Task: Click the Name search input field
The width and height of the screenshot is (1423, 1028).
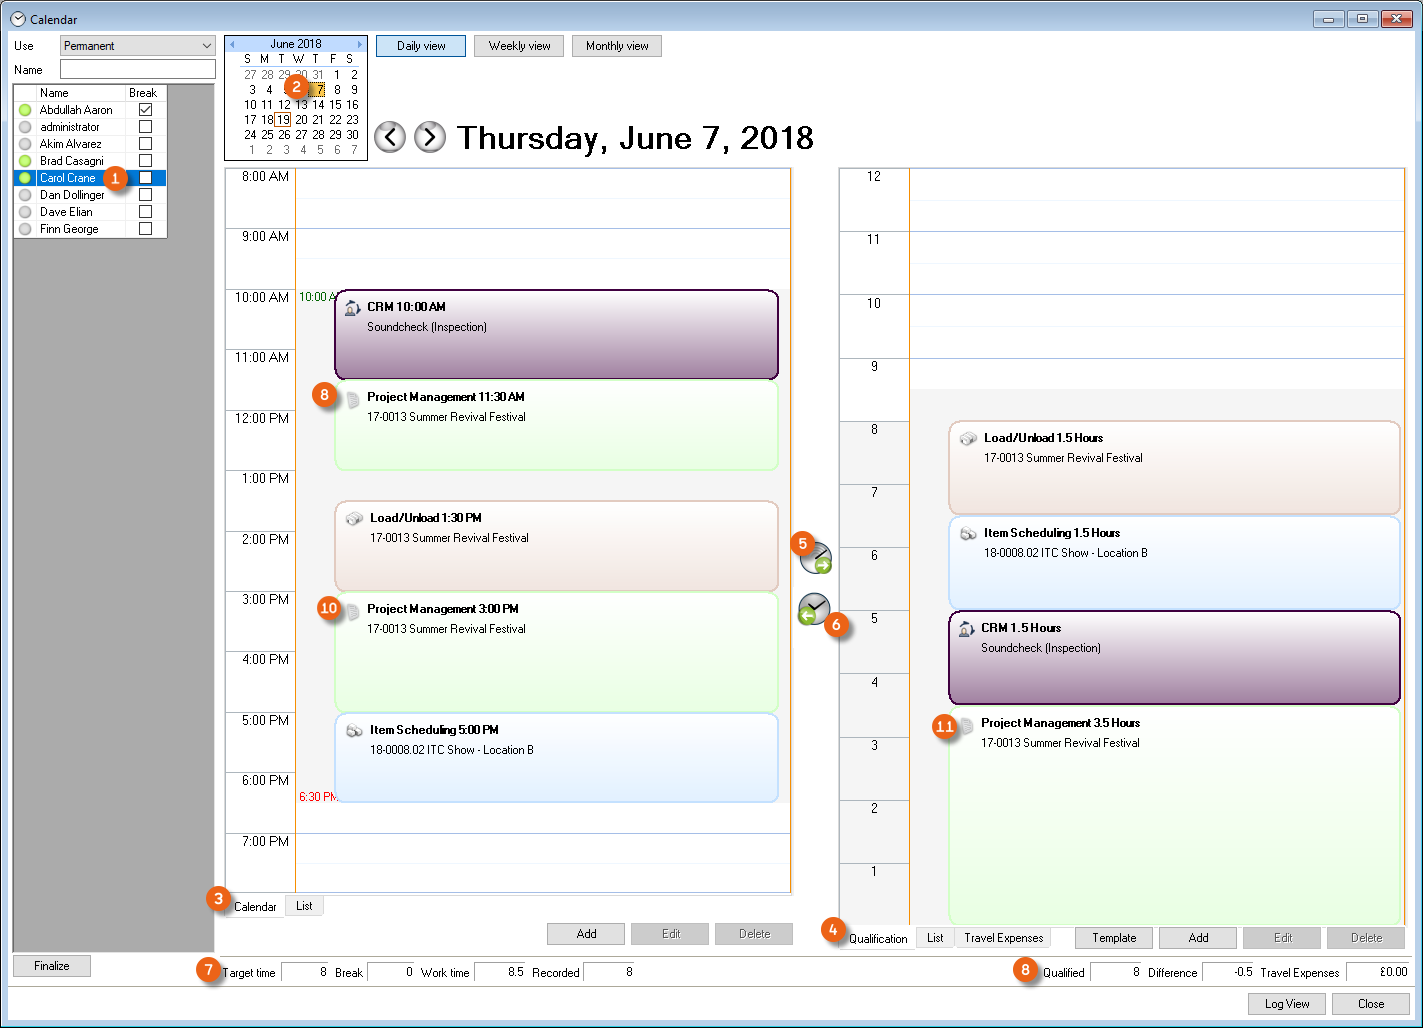Action: point(138,69)
